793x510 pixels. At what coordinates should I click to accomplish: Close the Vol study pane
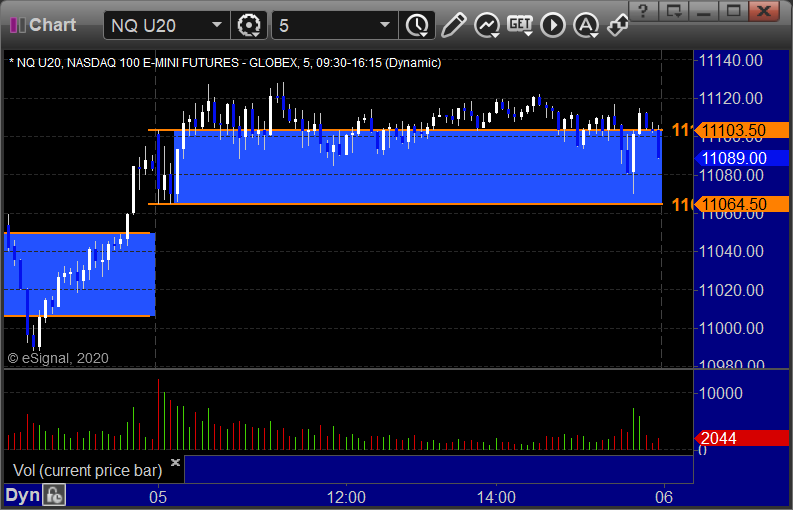tap(175, 462)
